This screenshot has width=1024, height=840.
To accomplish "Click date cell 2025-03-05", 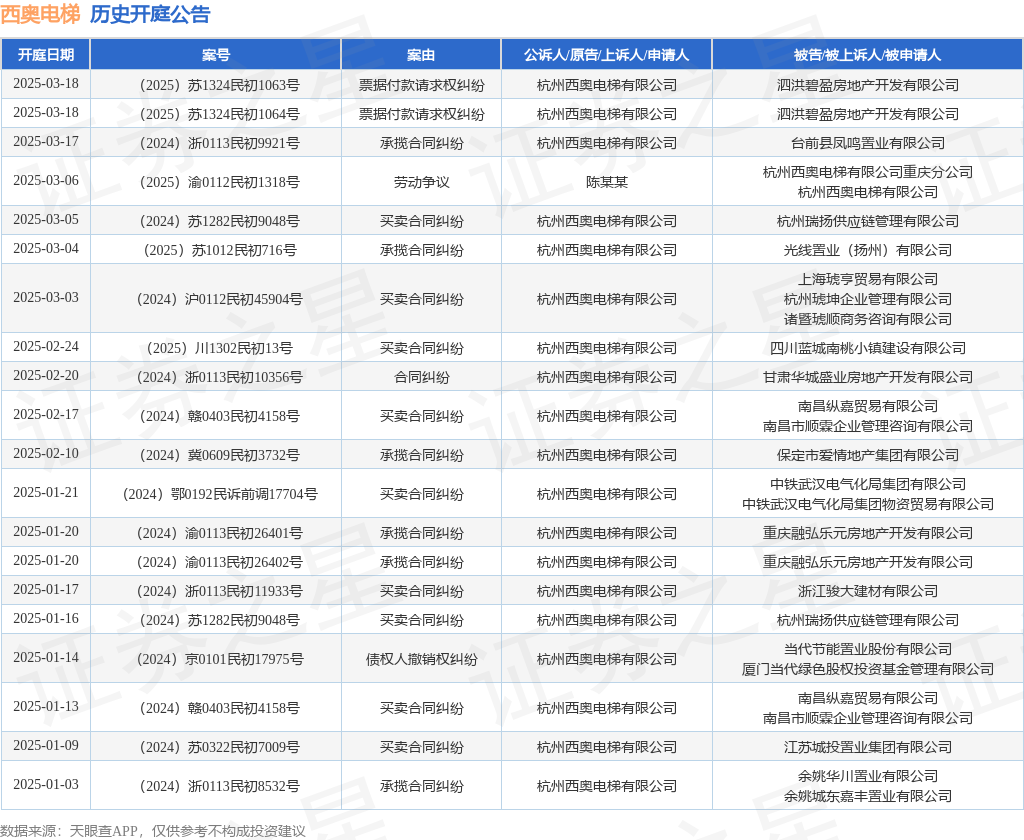I will [46, 219].
